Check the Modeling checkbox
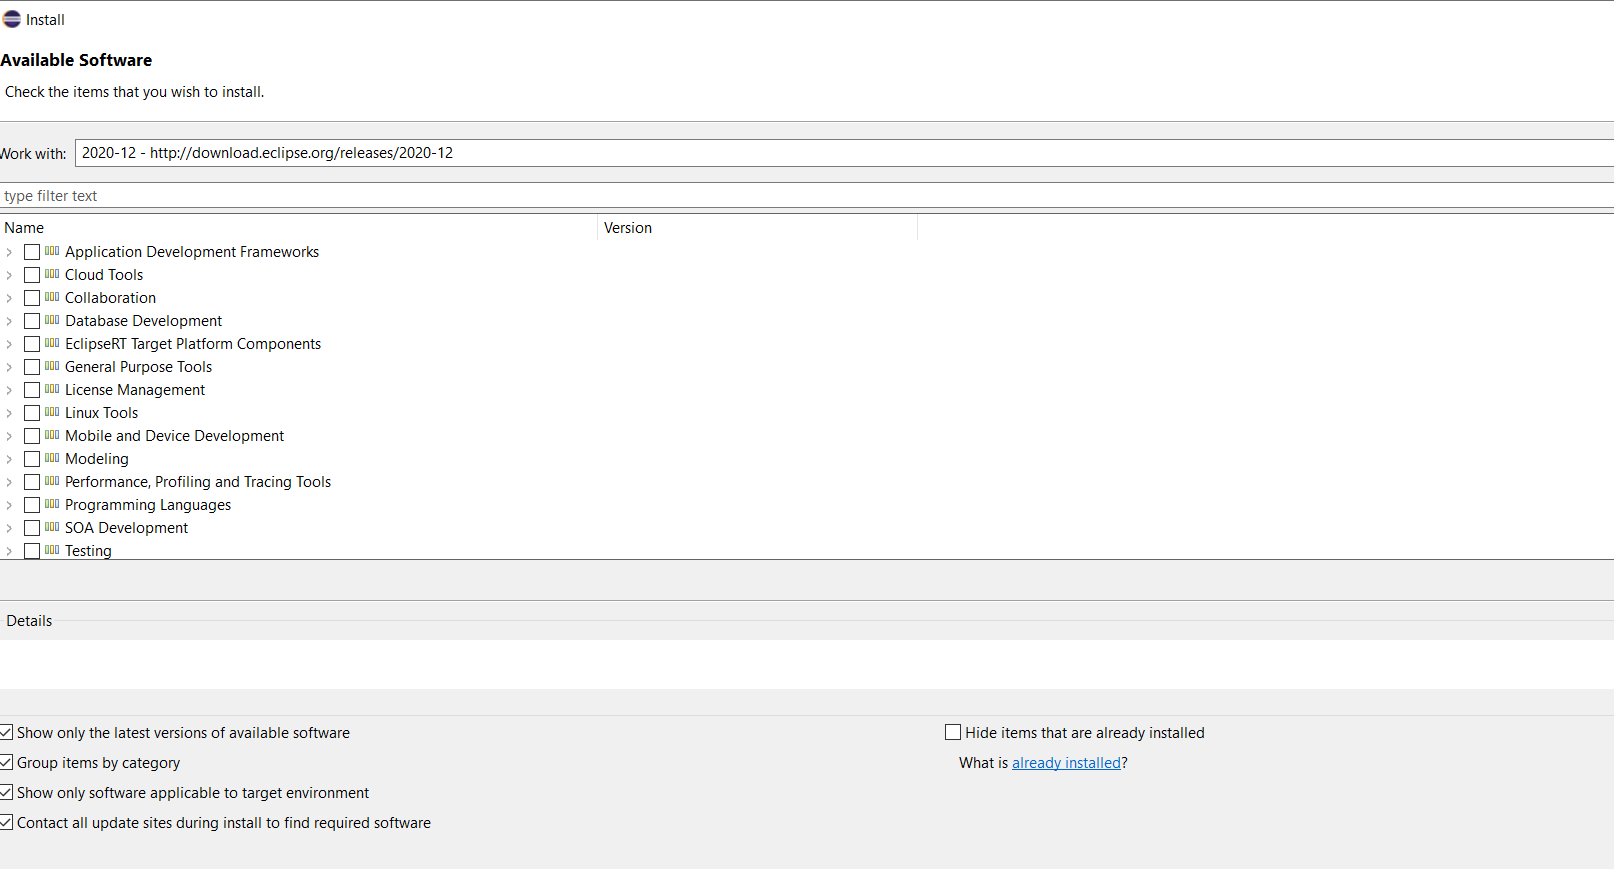The height and width of the screenshot is (869, 1614). (x=32, y=459)
